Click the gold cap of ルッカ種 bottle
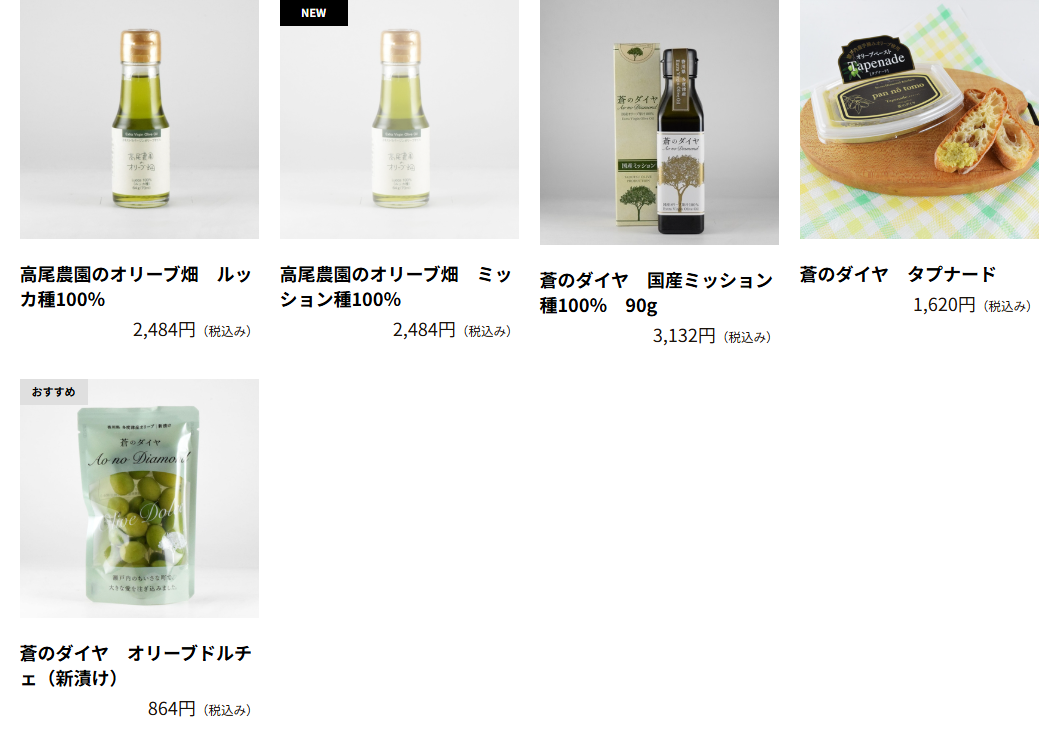The image size is (1060, 735). [141, 45]
